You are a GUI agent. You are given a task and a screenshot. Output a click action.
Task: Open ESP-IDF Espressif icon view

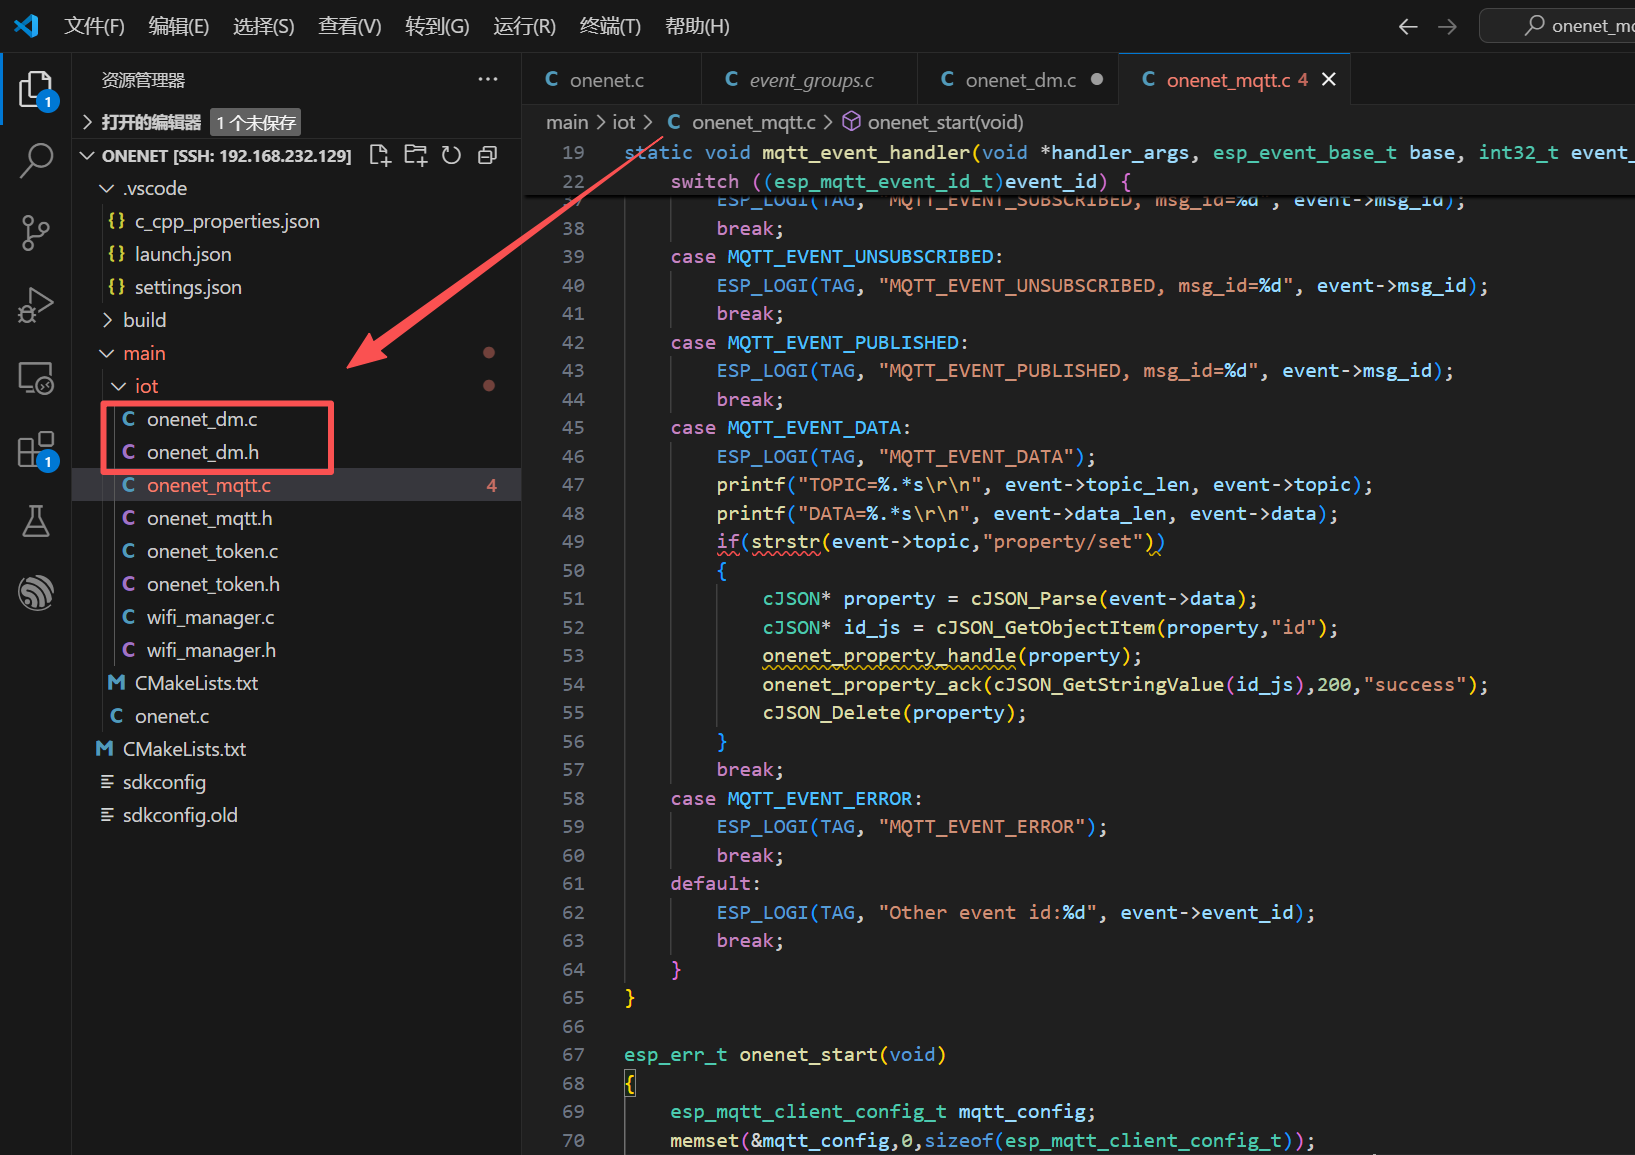pyautogui.click(x=36, y=592)
